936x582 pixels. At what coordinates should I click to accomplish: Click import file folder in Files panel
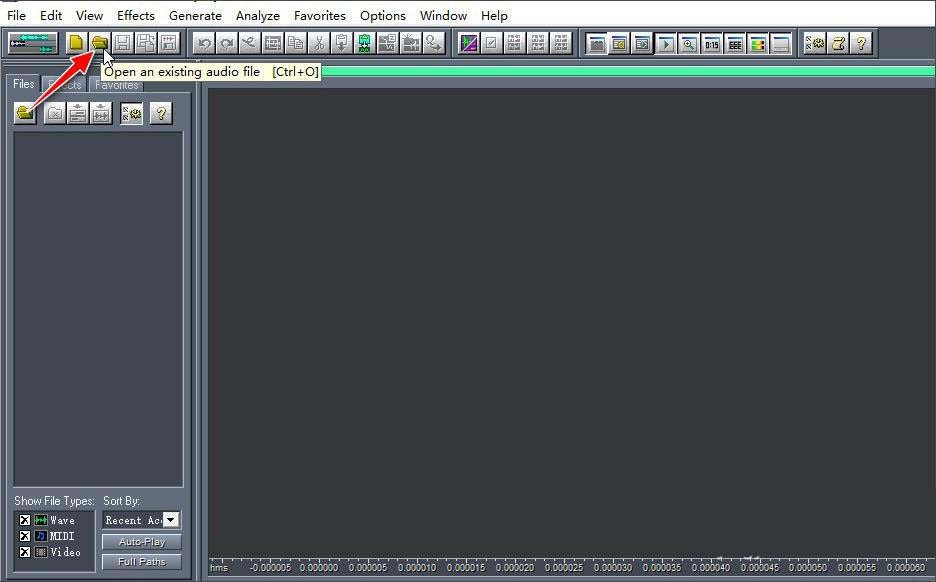(25, 114)
